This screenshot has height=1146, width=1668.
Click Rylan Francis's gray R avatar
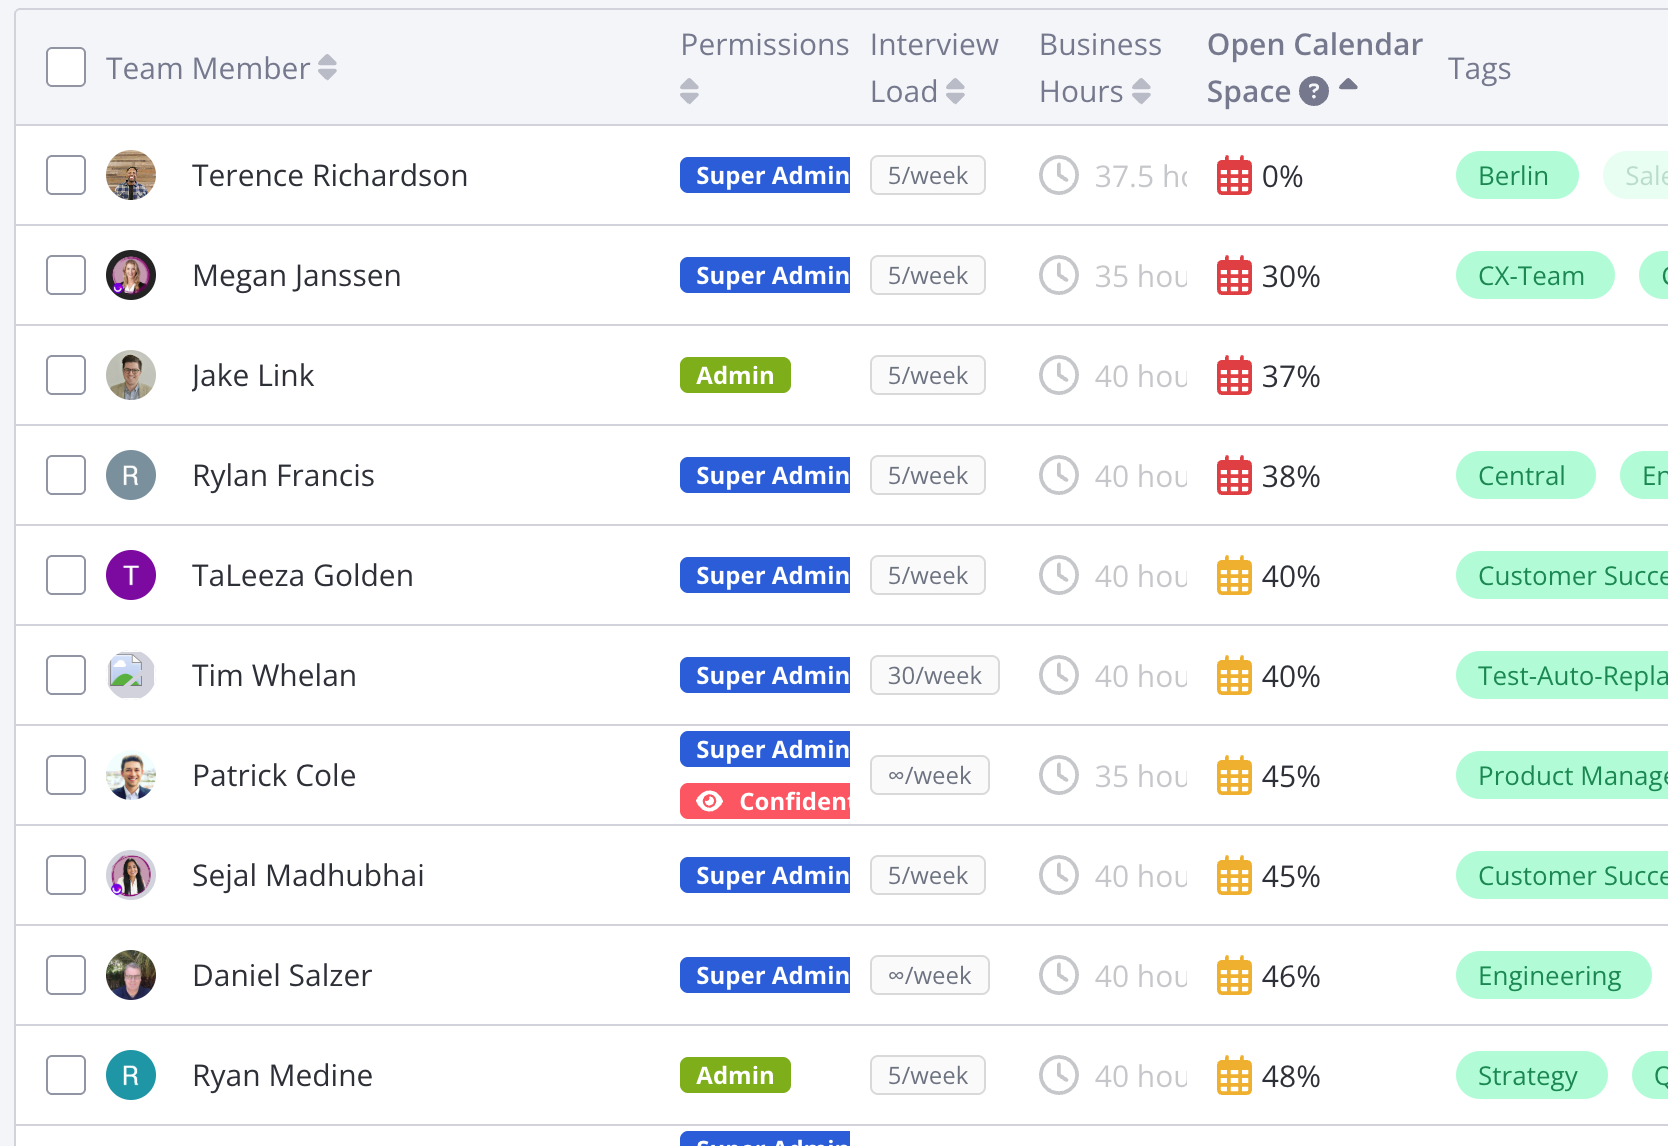pos(131,475)
